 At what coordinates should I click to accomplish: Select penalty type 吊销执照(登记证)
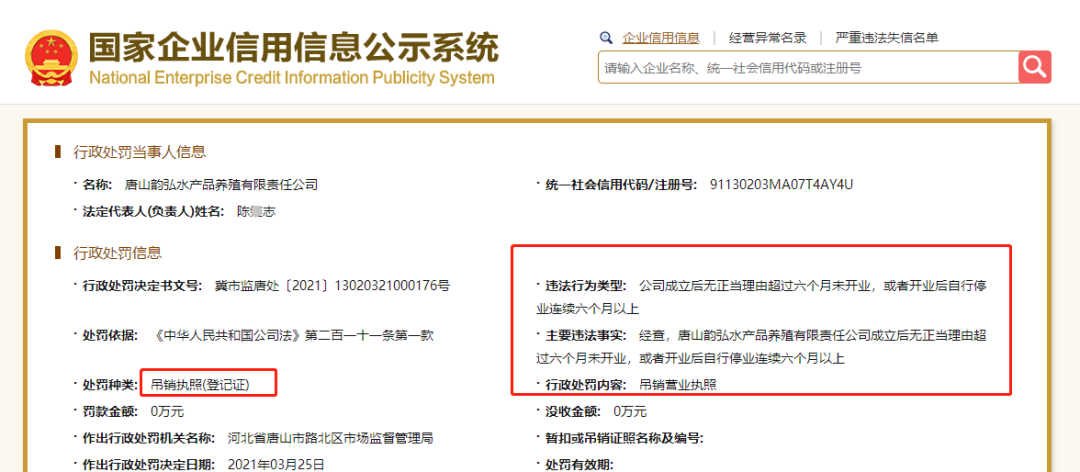[x=200, y=385]
